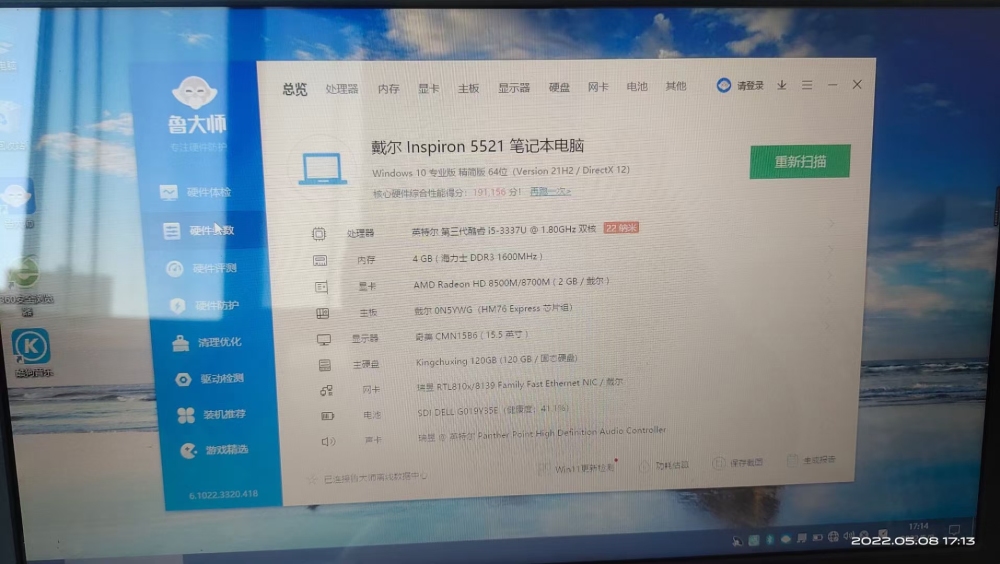Image resolution: width=1000 pixels, height=564 pixels.
Task: Open 装机推荐 in the sidebar
Action: point(211,415)
